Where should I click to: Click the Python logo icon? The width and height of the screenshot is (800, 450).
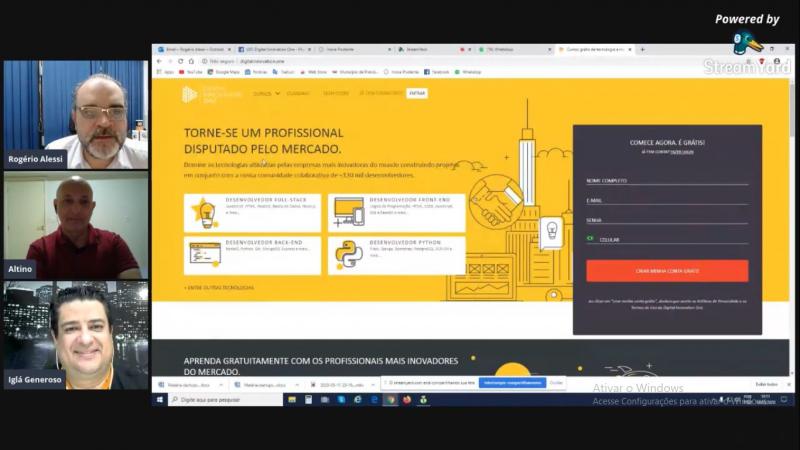pos(349,255)
